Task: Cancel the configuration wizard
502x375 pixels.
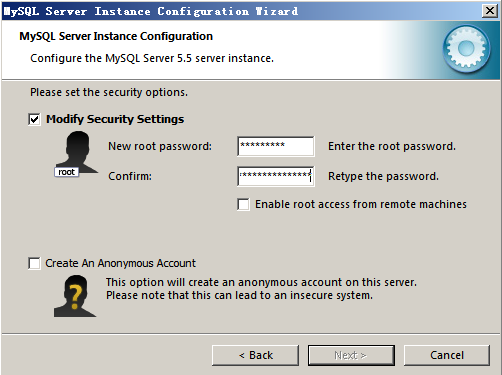Action: pos(447,355)
